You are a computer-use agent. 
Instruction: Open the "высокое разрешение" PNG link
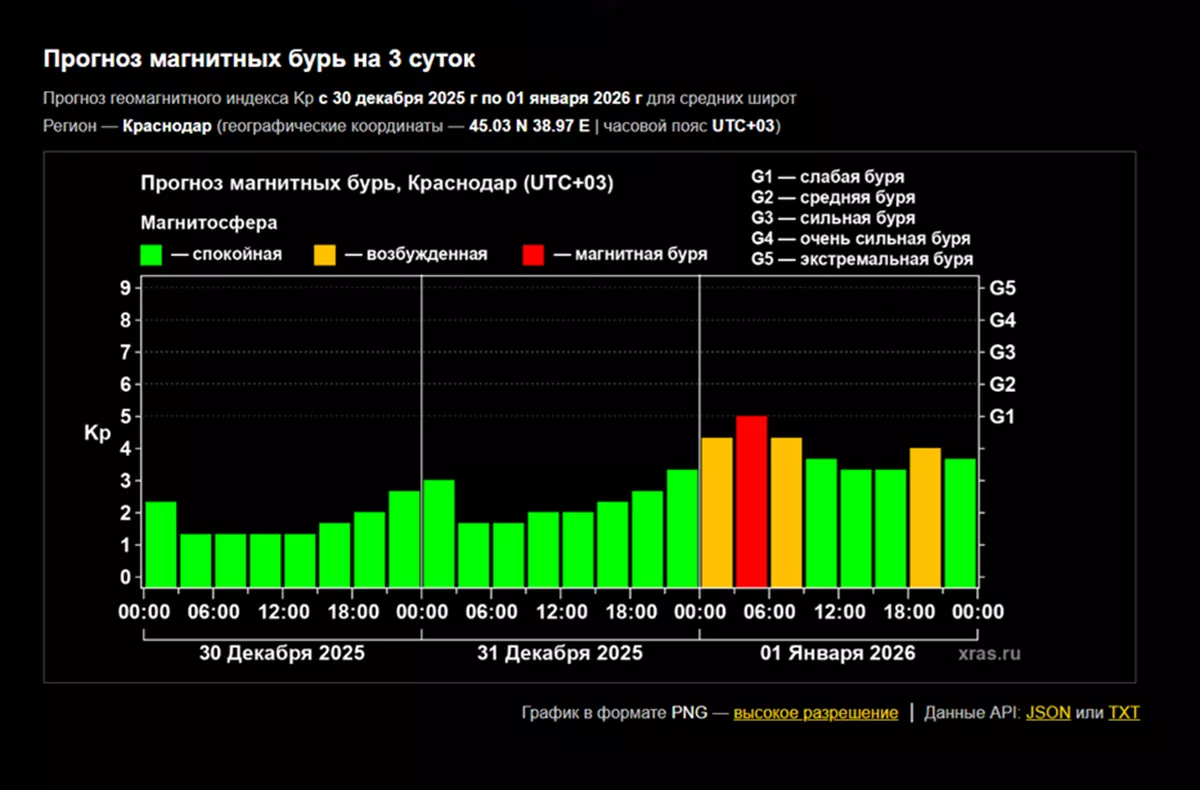coord(815,713)
